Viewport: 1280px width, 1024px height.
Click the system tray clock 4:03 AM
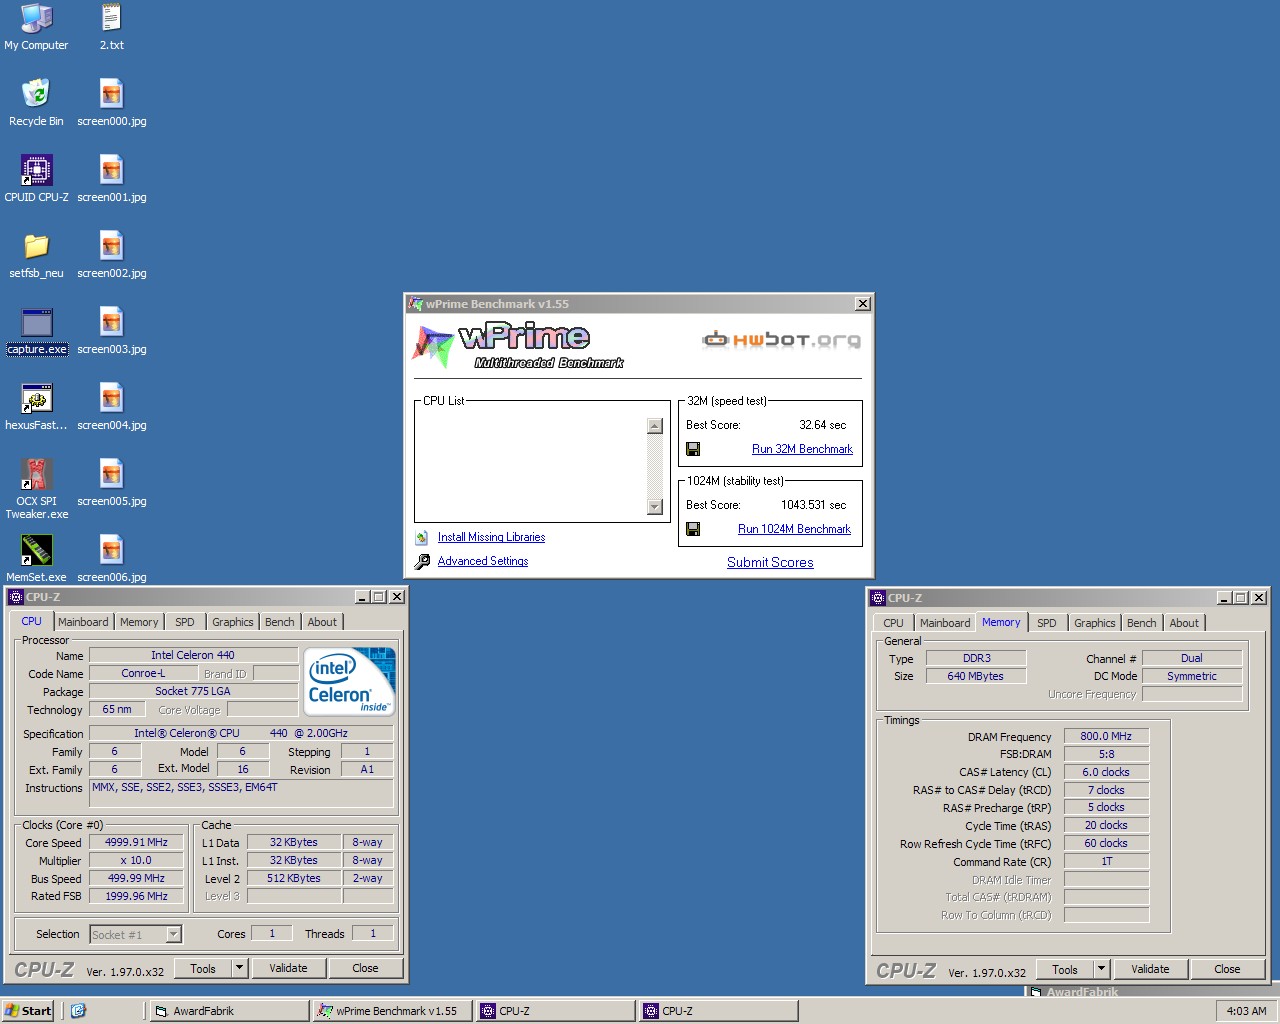pos(1246,1011)
